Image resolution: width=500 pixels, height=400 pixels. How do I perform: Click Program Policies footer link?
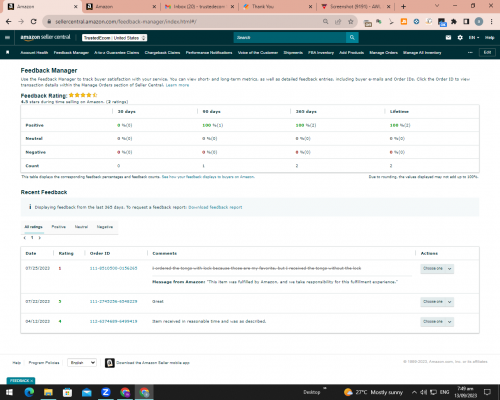(44, 363)
